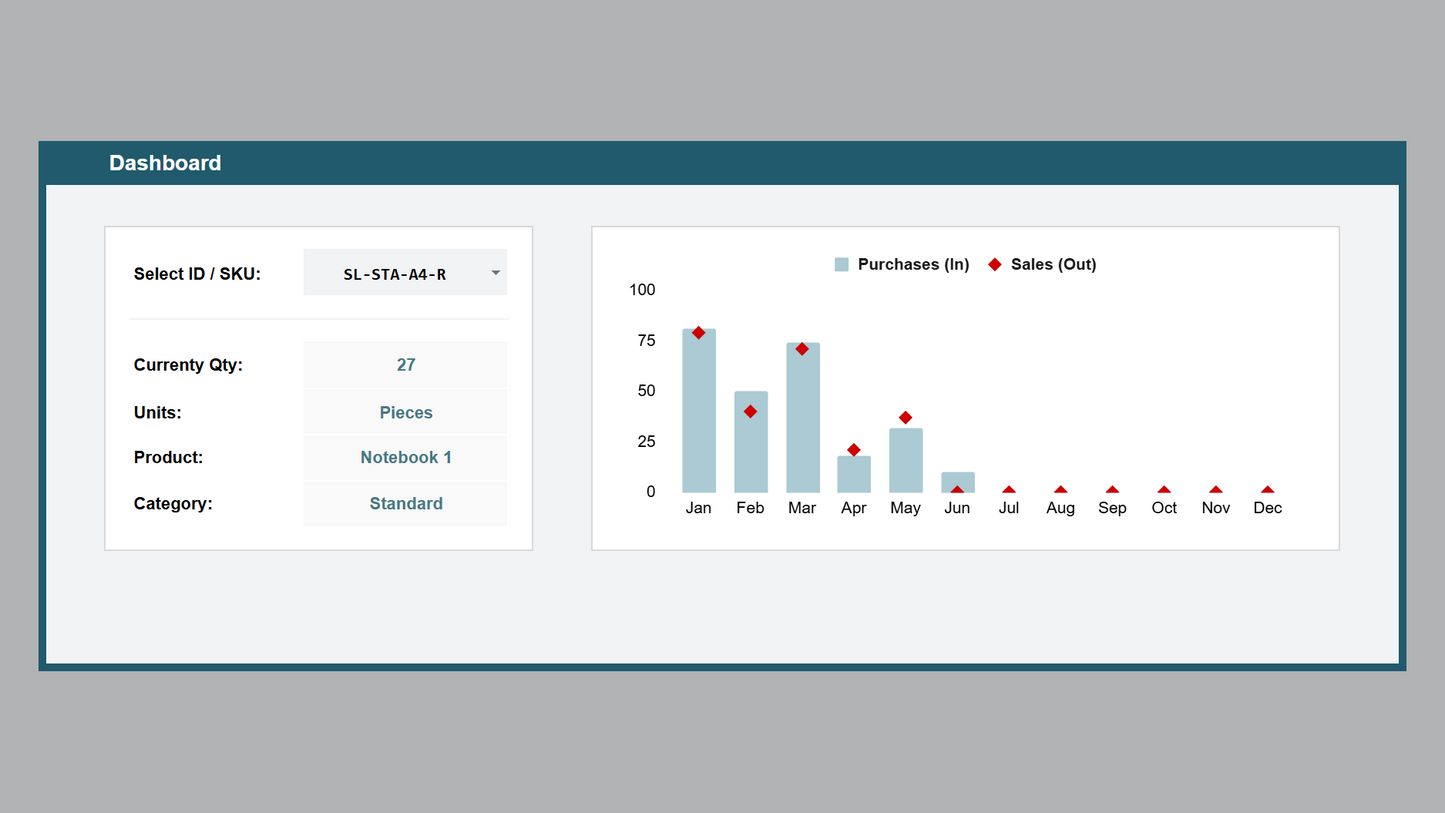This screenshot has width=1445, height=813.
Task: Click the Current Qty value 27
Action: click(405, 365)
